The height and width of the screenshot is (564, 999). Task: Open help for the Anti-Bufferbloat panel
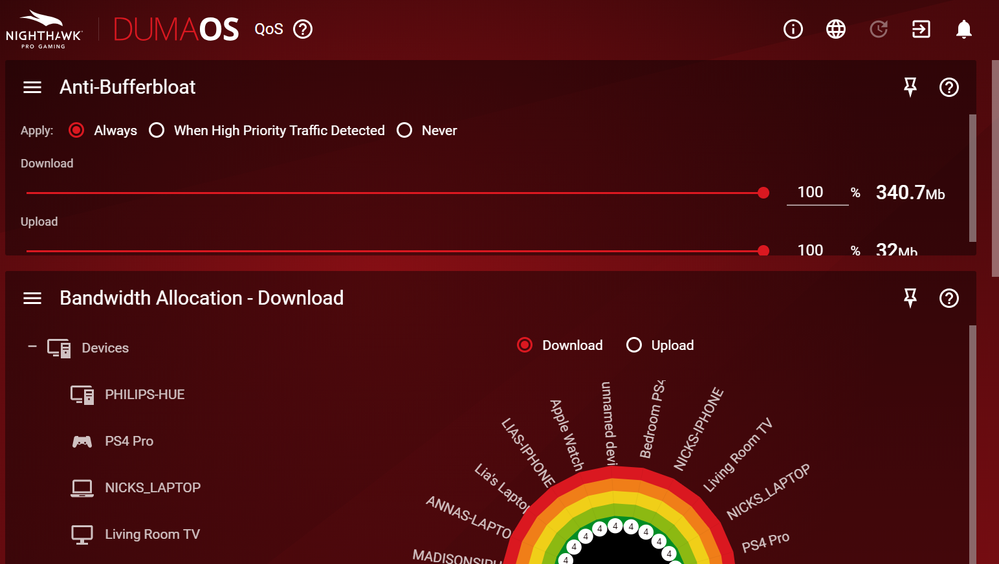[949, 87]
